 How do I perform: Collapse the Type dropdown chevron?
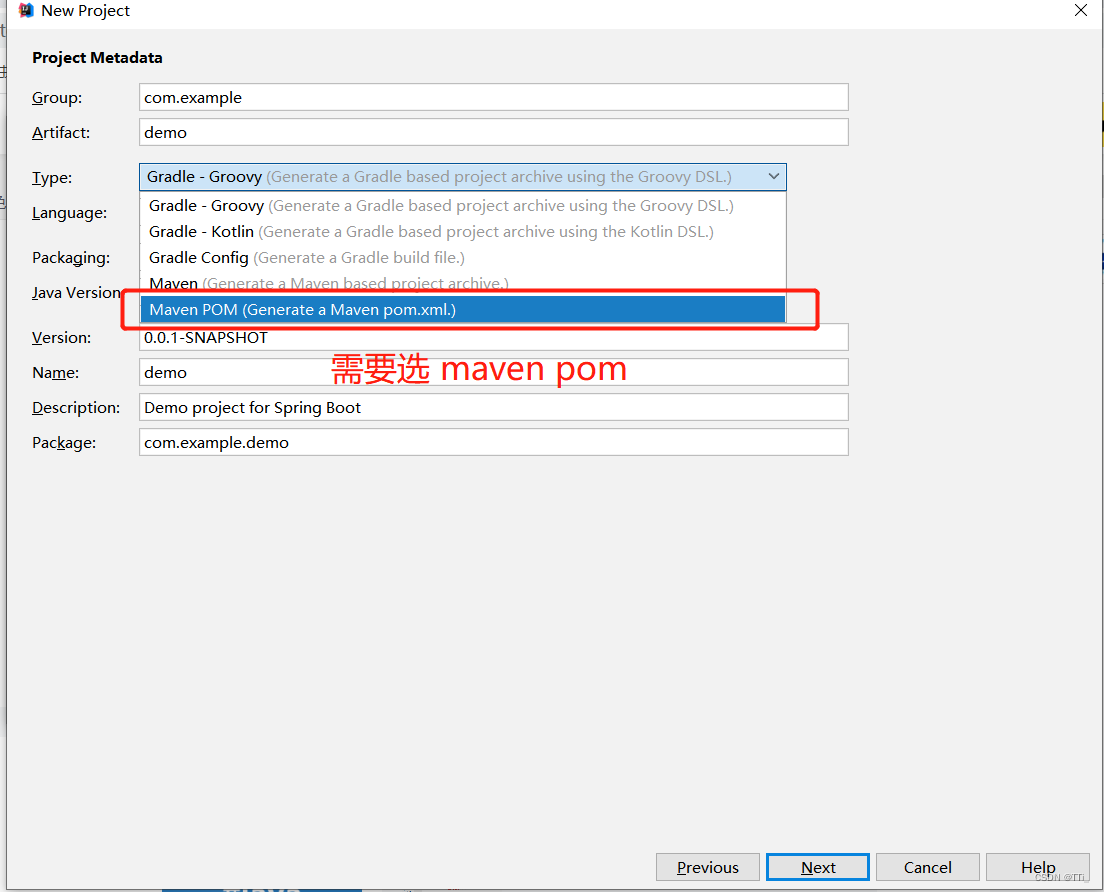click(774, 176)
